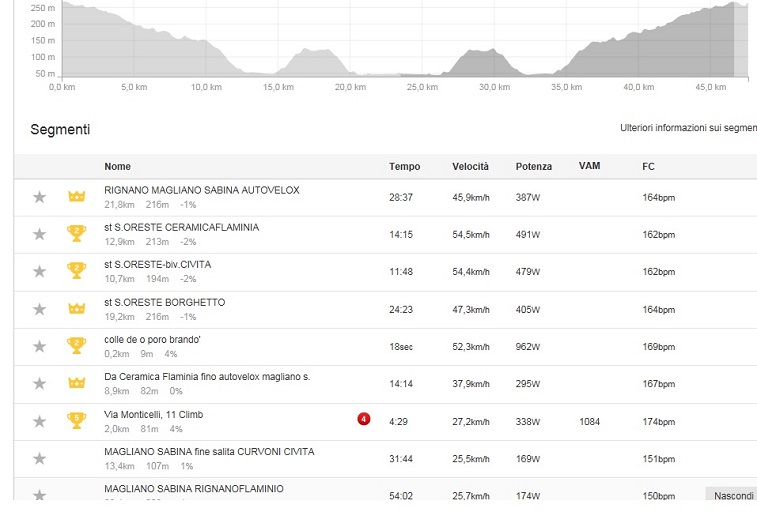
Task: Open Ulteriori informazioni sui segmenti link
Action: click(687, 129)
